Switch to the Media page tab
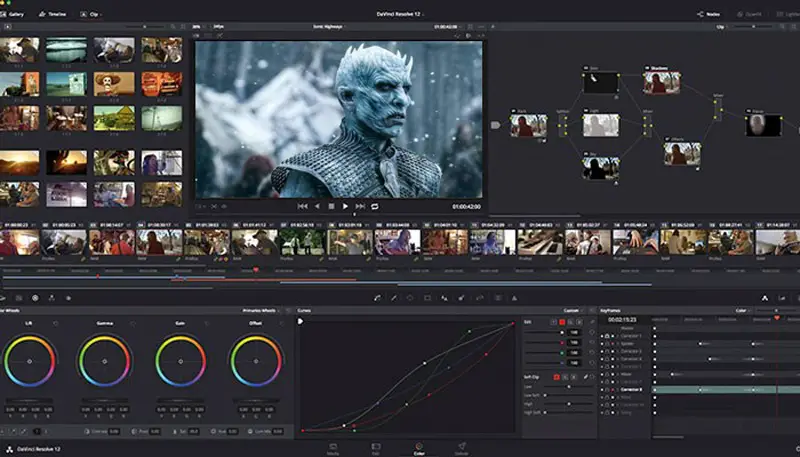This screenshot has height=457, width=800. click(x=333, y=449)
